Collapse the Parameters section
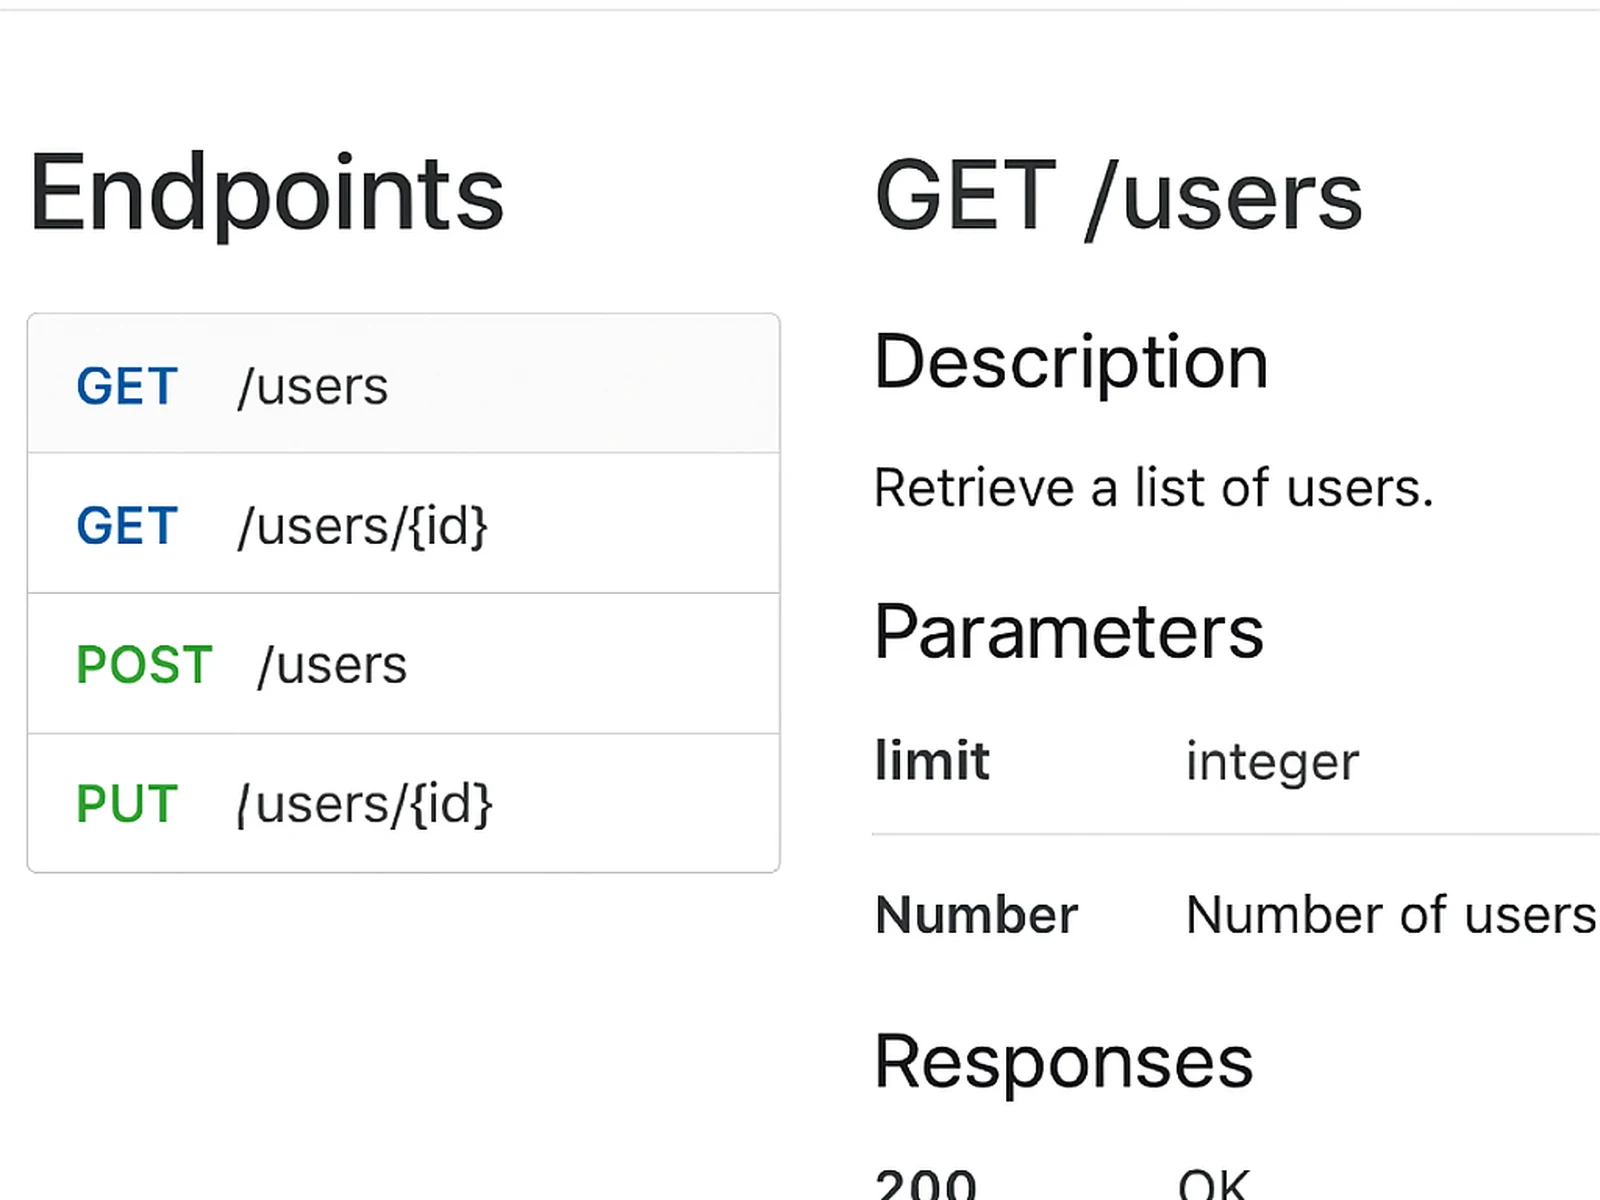Image resolution: width=1600 pixels, height=1200 pixels. (x=1068, y=630)
